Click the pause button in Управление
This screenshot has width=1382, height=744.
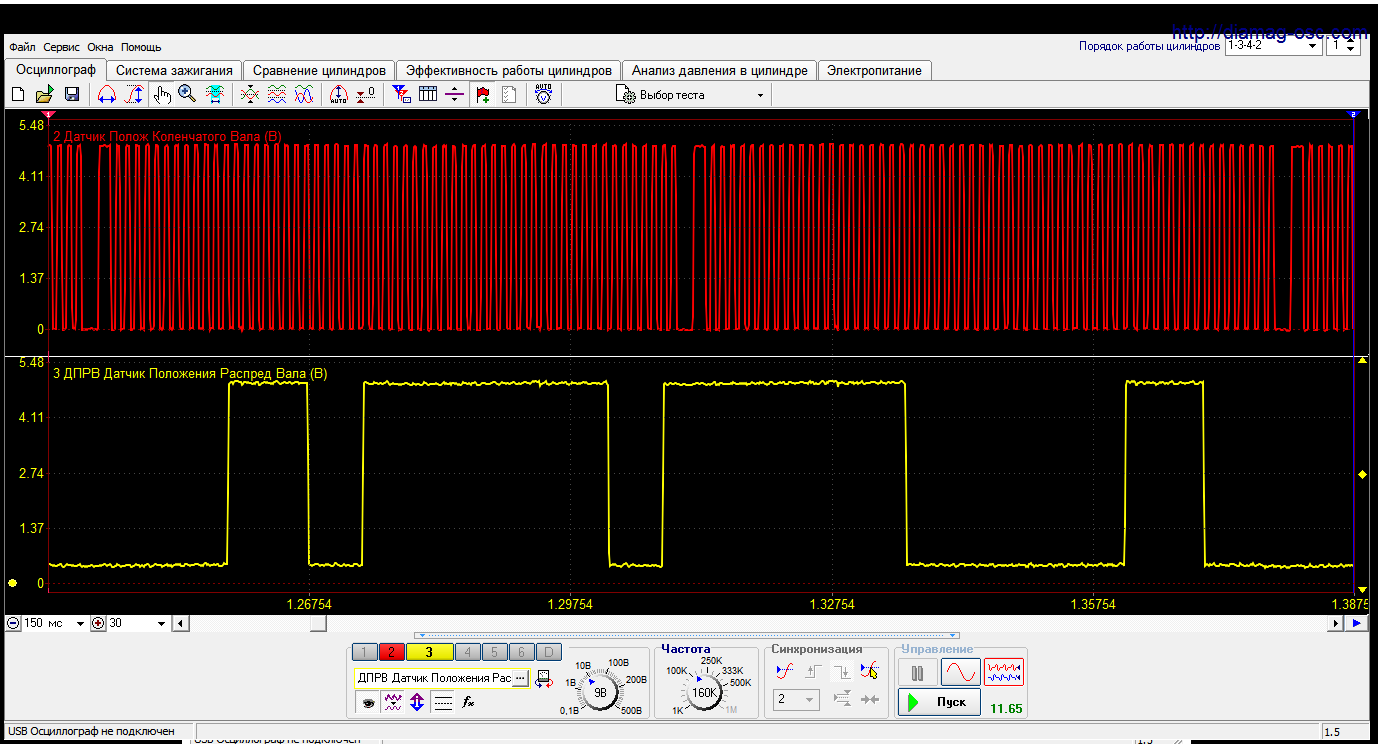[917, 672]
